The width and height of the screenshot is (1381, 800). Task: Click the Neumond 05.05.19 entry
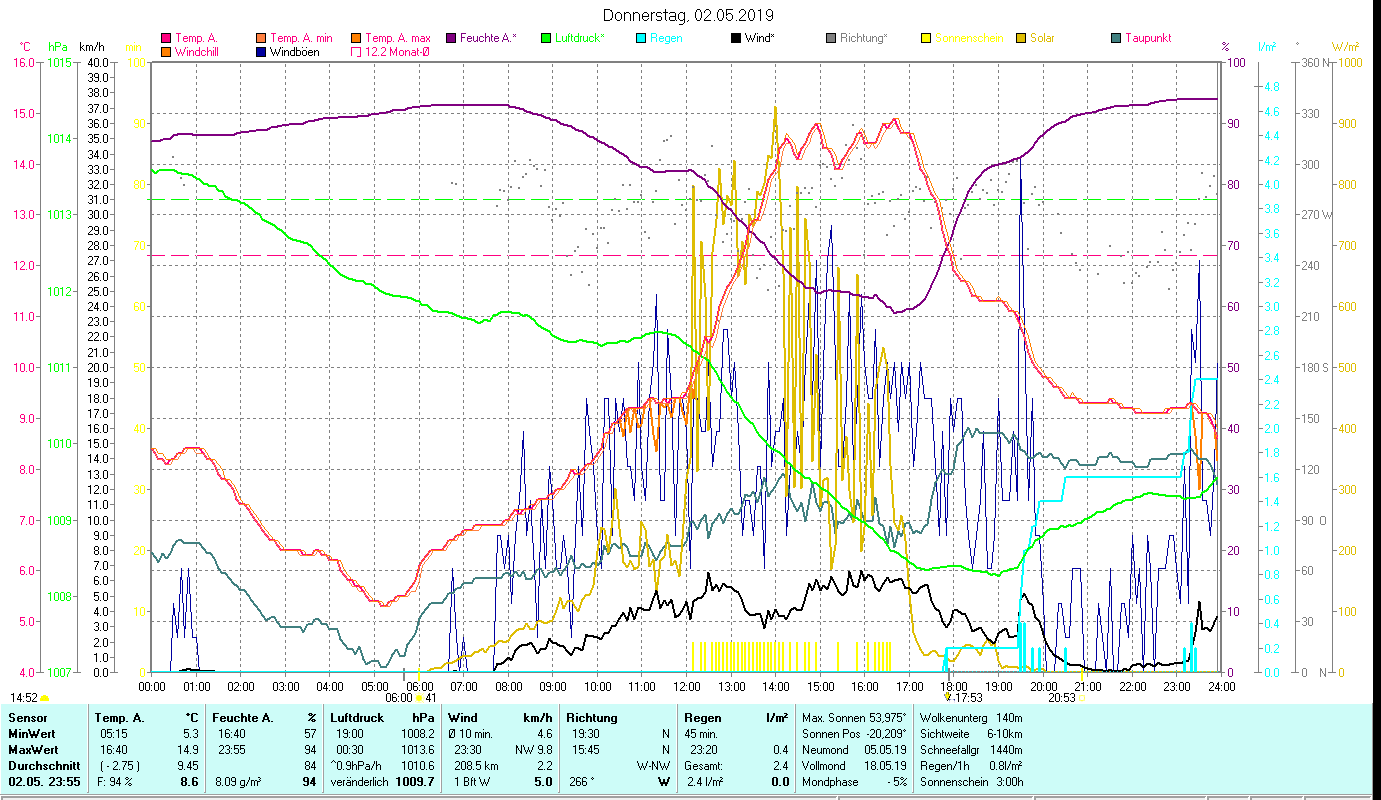pyautogui.click(x=854, y=750)
